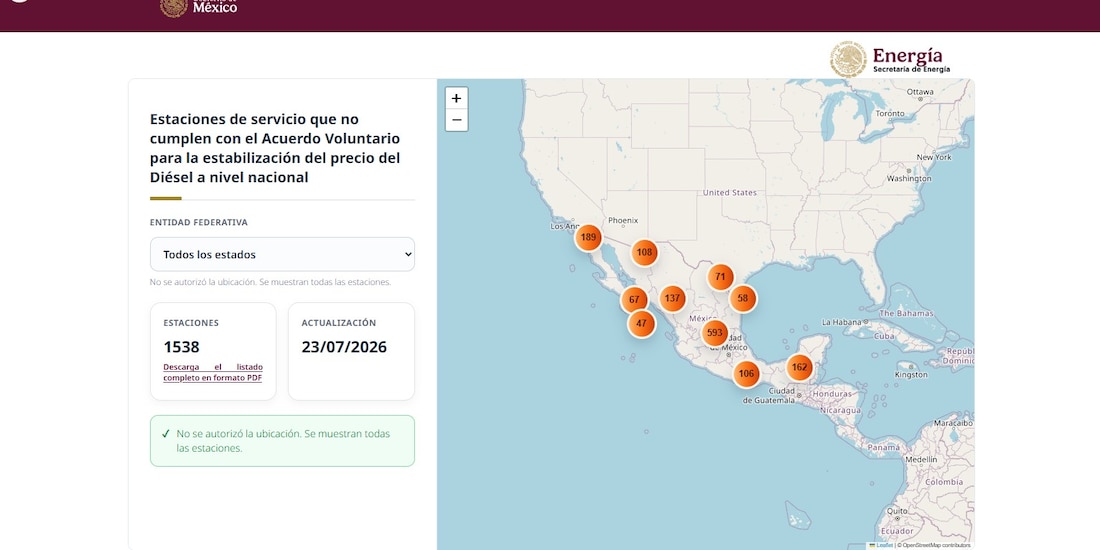The height and width of the screenshot is (550, 1100).
Task: Click the United States map label
Action: pos(730,192)
